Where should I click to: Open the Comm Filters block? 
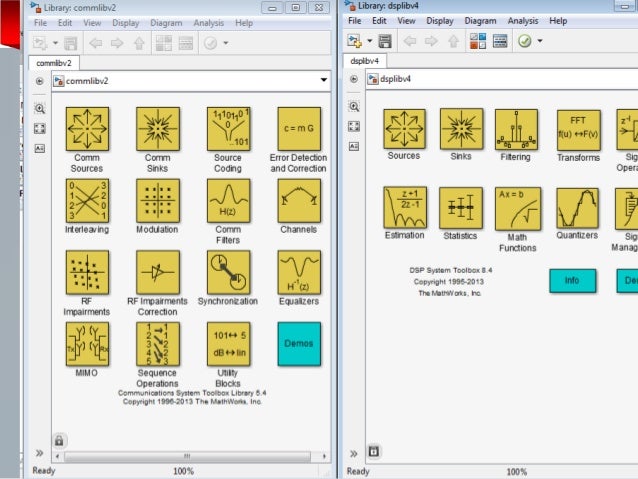click(228, 201)
